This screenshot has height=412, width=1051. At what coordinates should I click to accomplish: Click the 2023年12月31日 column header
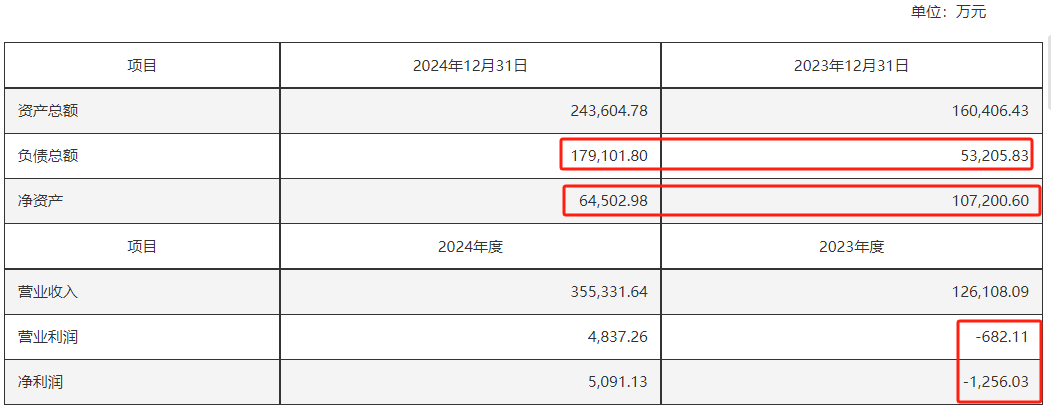click(x=851, y=66)
